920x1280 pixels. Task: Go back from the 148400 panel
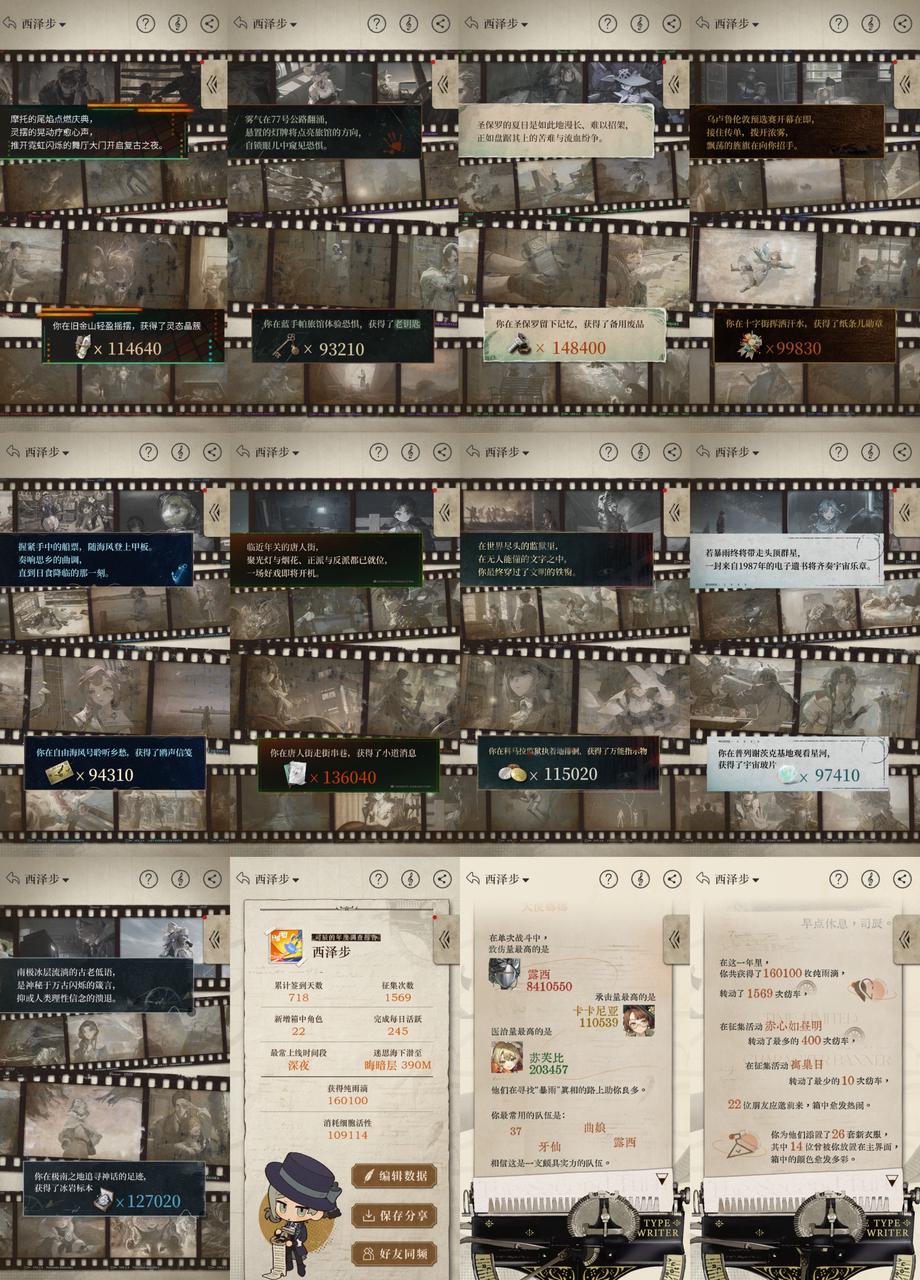coord(471,23)
